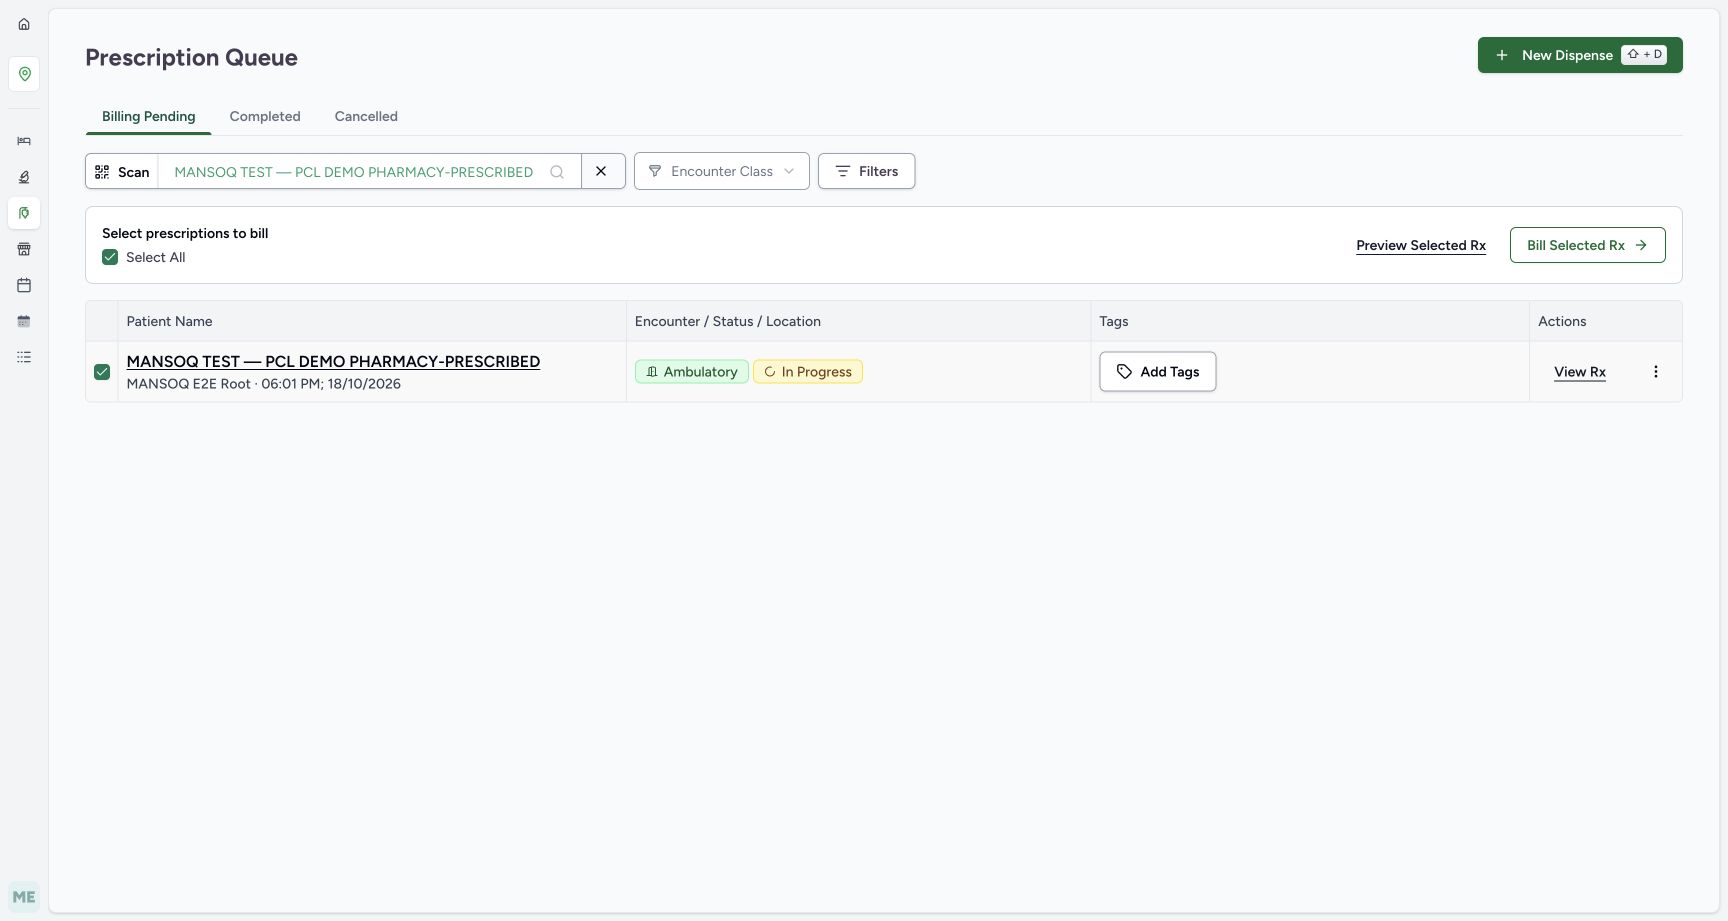Expand the Encounter Class dropdown
This screenshot has width=1728, height=921.
[x=722, y=171]
